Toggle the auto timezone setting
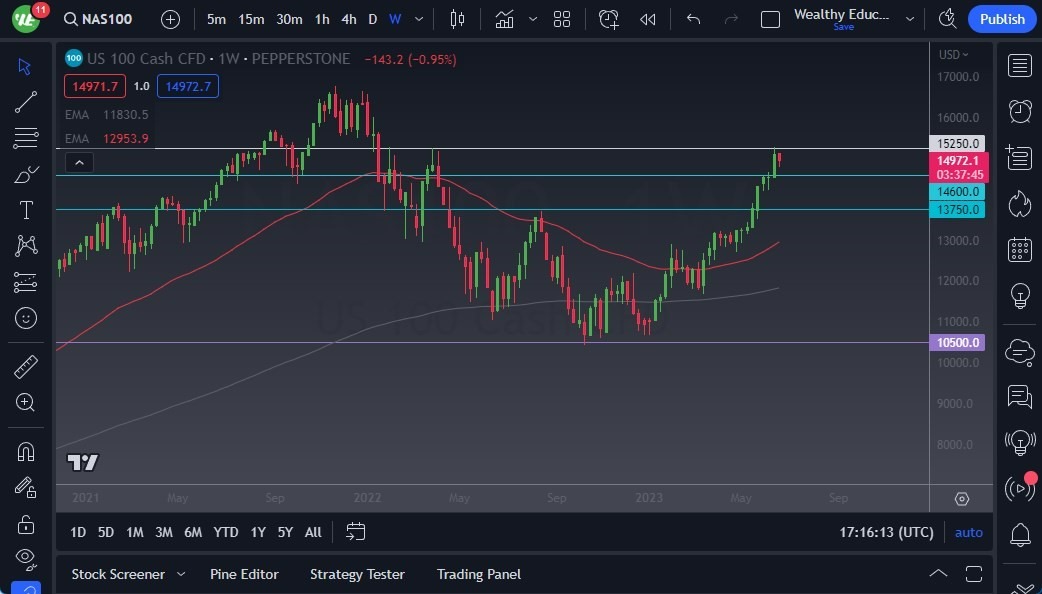 (967, 532)
